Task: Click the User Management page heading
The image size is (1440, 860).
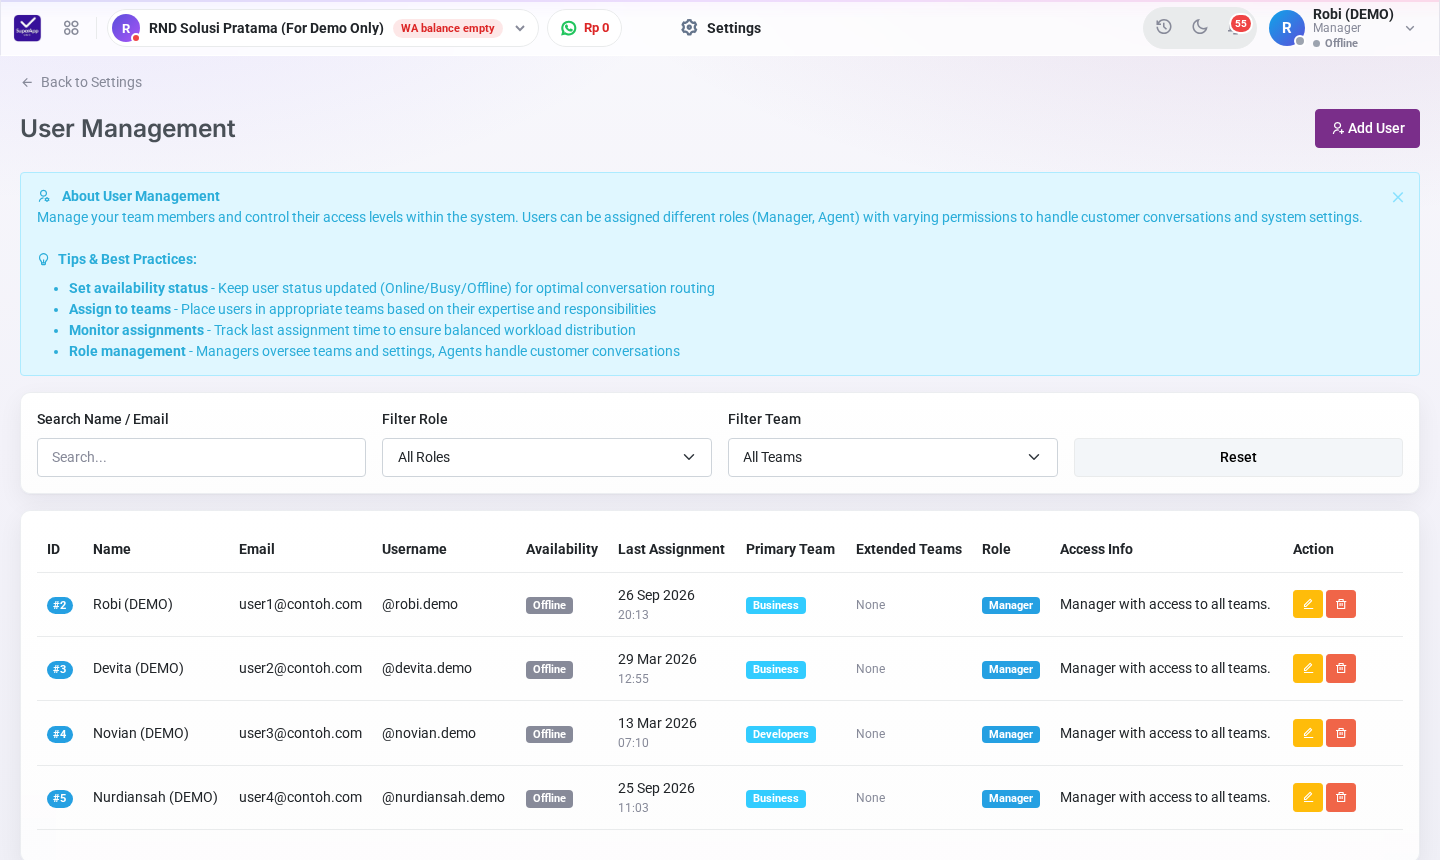Action: pyautogui.click(x=128, y=128)
